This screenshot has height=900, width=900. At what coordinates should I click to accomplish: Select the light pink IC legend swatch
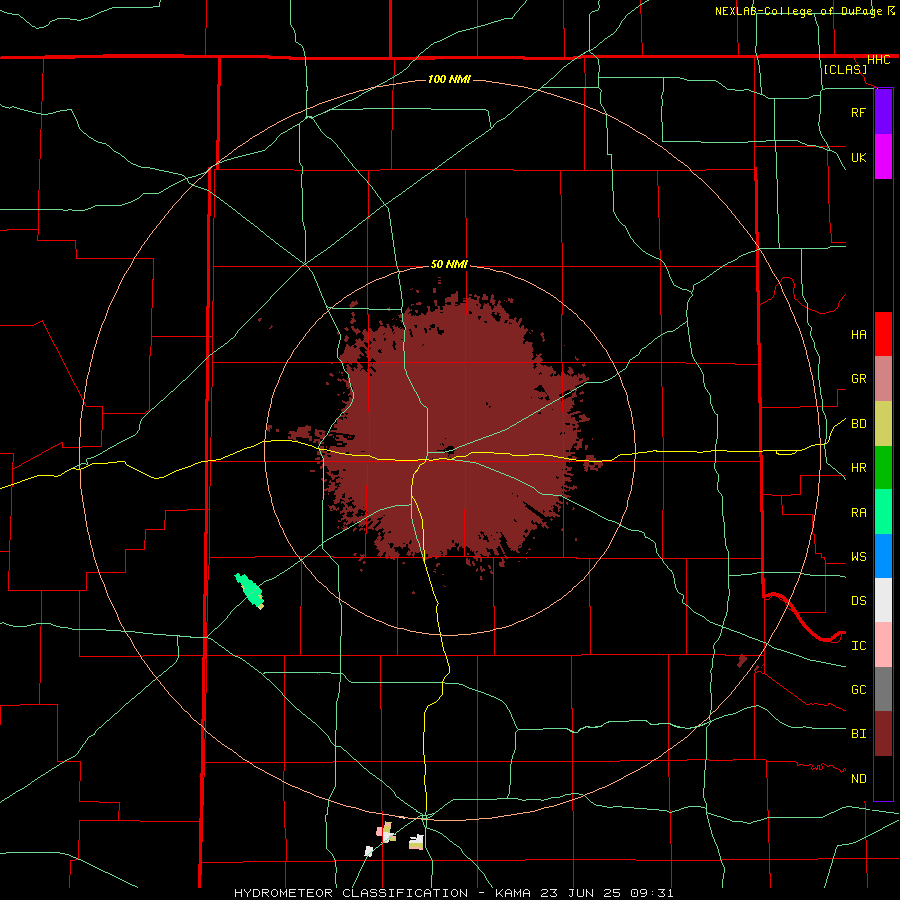click(x=883, y=645)
